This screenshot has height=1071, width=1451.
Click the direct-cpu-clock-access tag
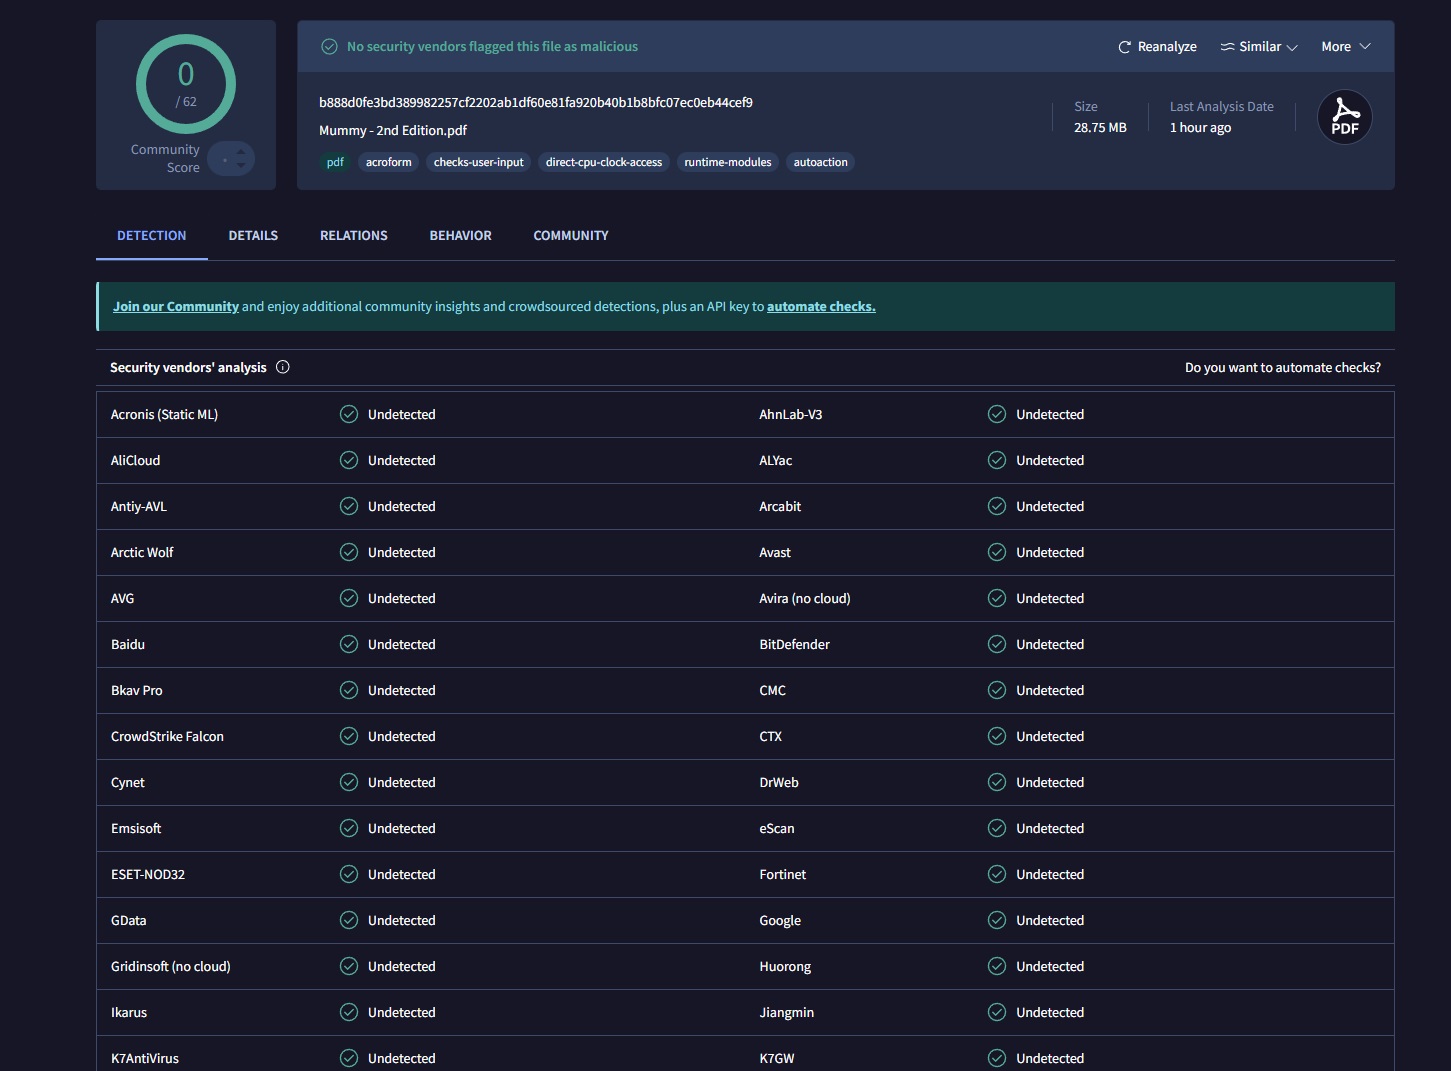[604, 162]
